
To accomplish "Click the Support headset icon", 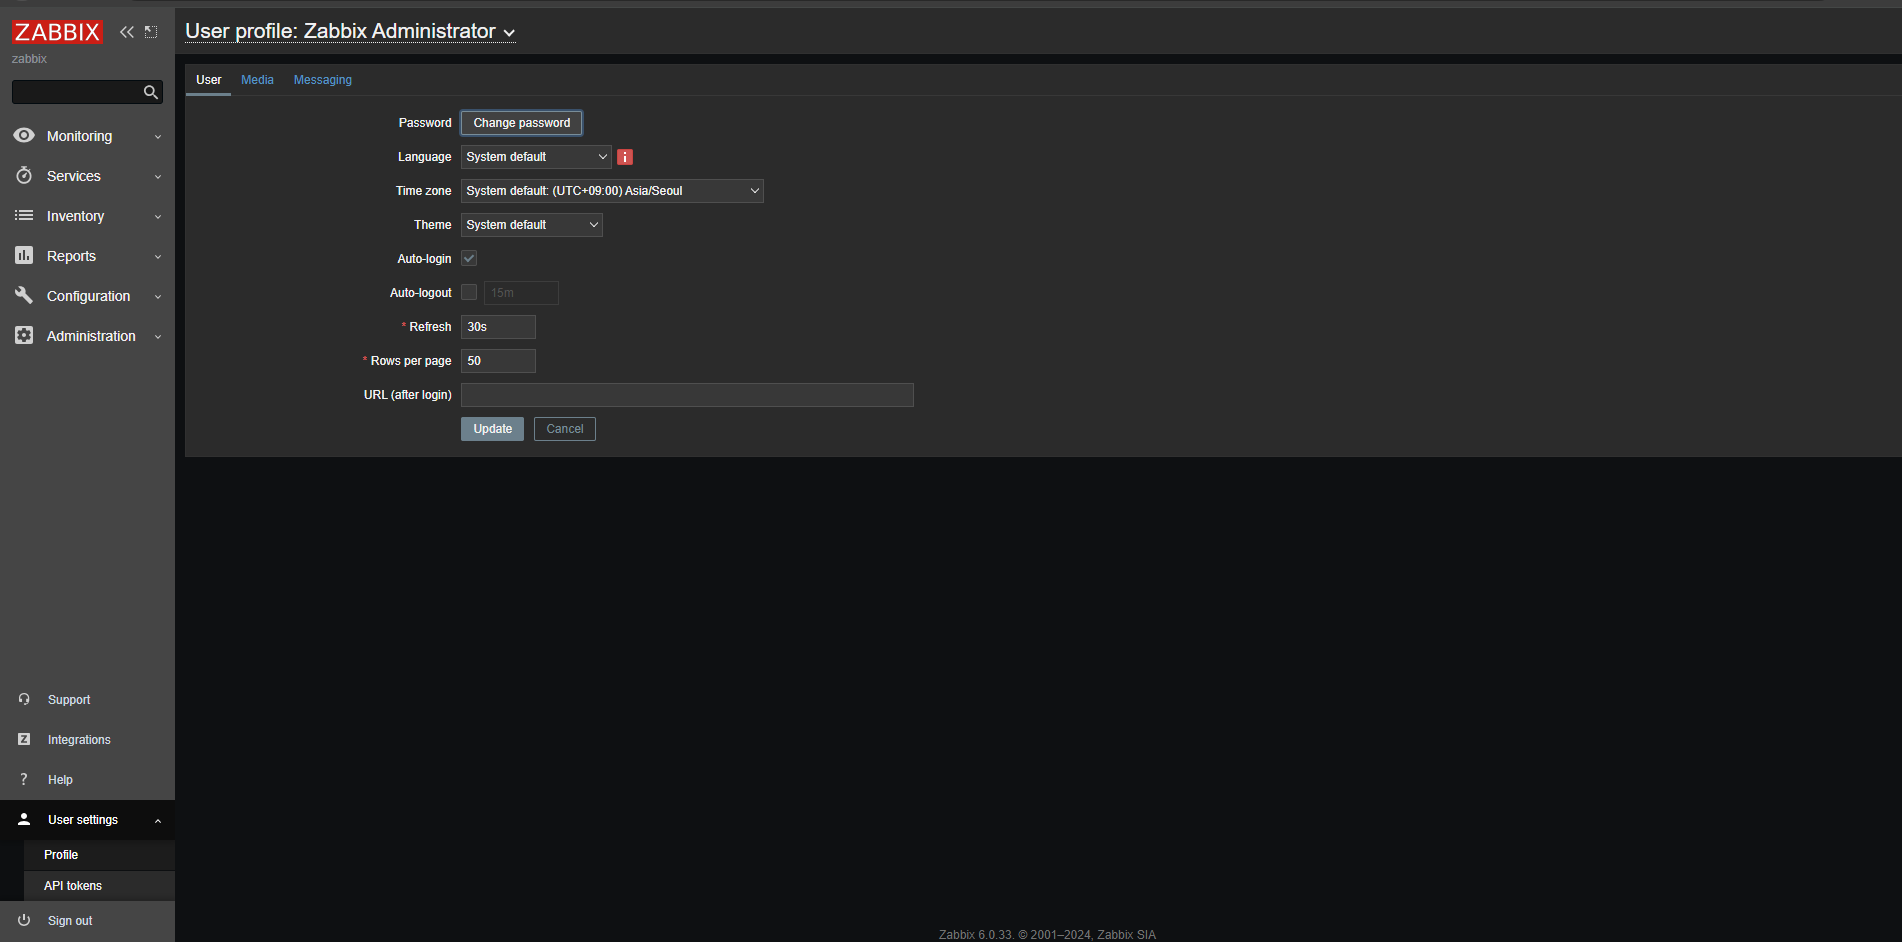I will point(24,699).
